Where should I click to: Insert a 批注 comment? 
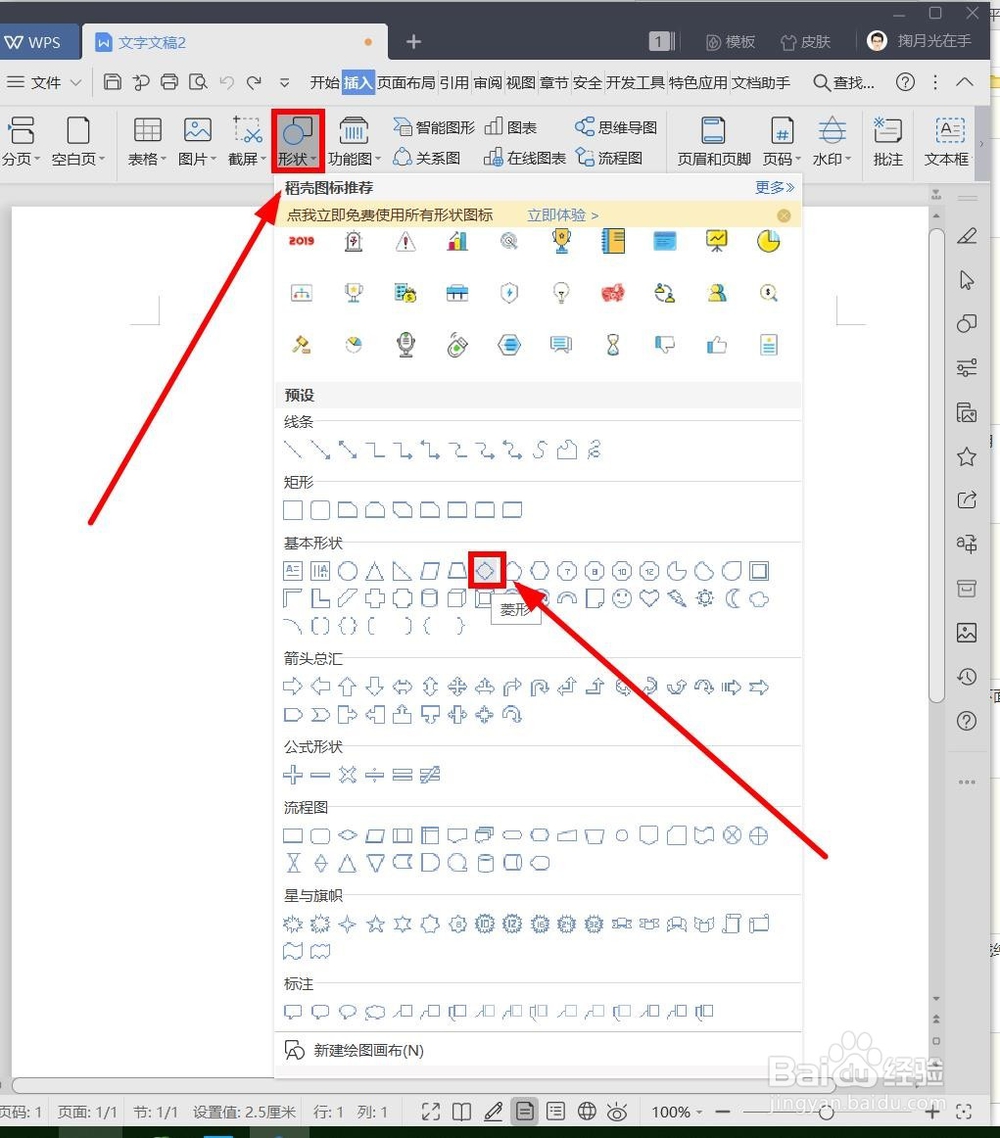(x=888, y=142)
